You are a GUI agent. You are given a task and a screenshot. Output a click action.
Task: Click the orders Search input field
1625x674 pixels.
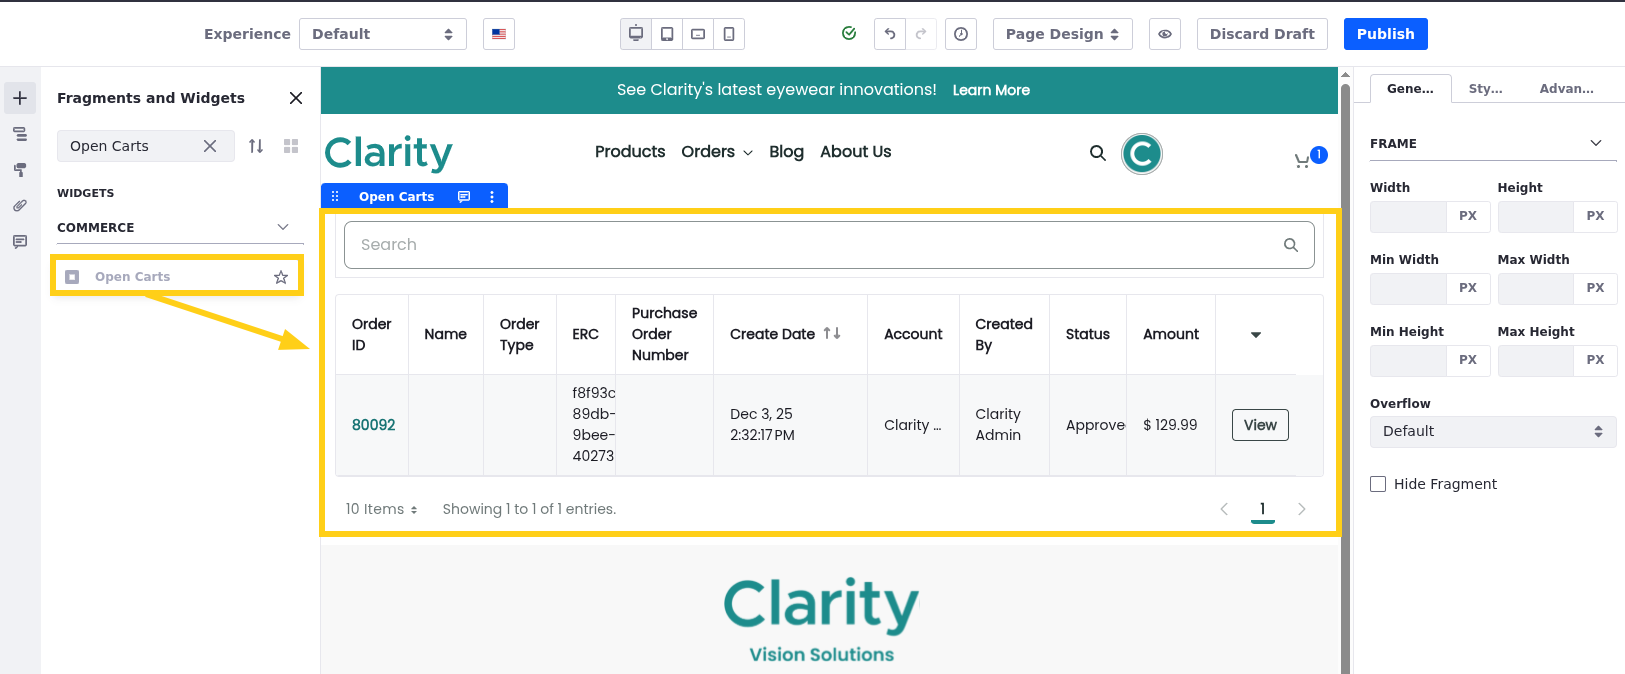tap(829, 245)
